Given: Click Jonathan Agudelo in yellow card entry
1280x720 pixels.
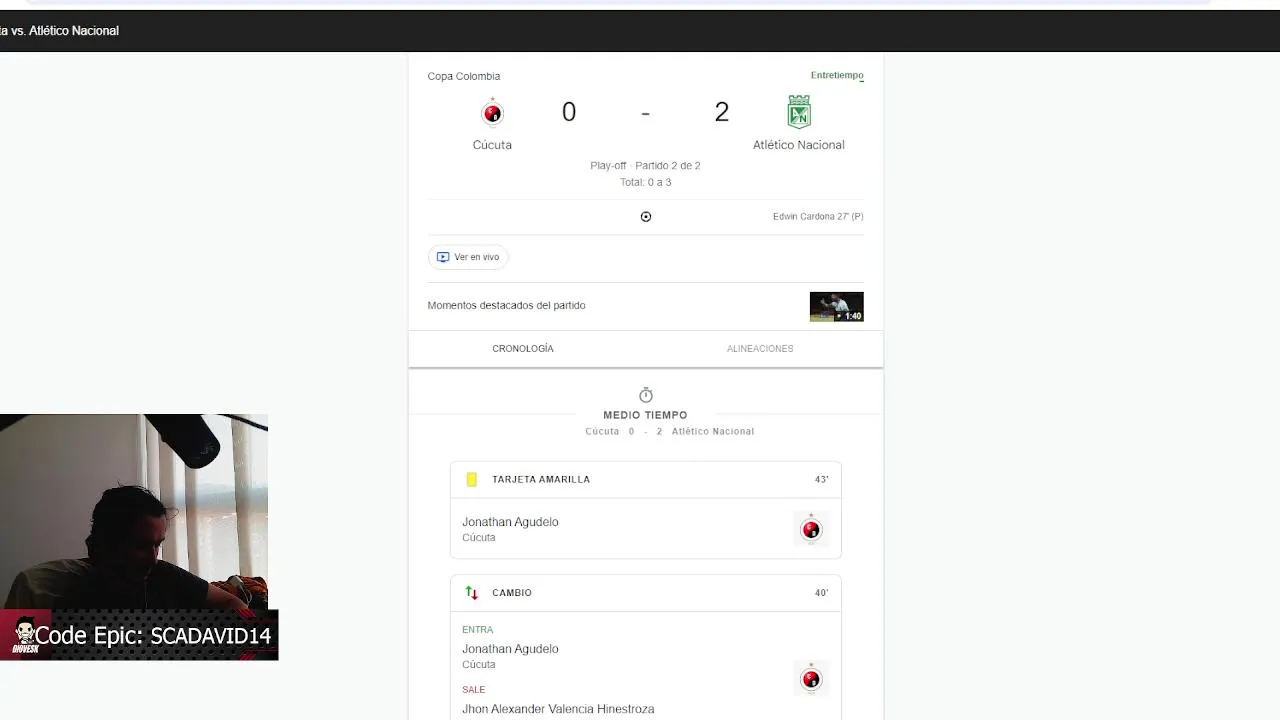Looking at the screenshot, I should [510, 522].
